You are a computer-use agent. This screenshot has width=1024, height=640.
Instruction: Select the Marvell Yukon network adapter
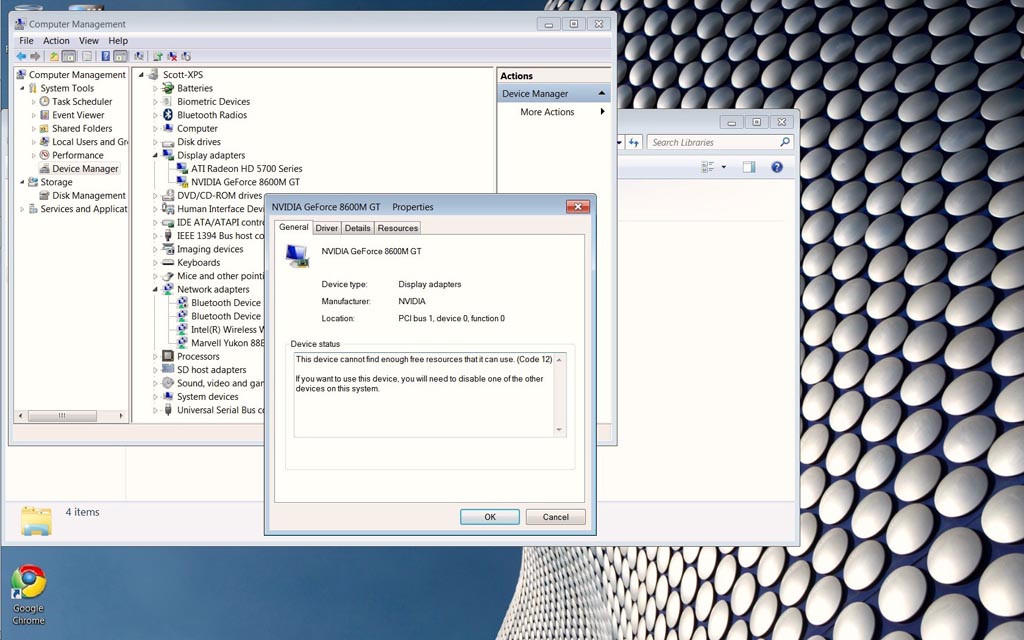point(227,343)
